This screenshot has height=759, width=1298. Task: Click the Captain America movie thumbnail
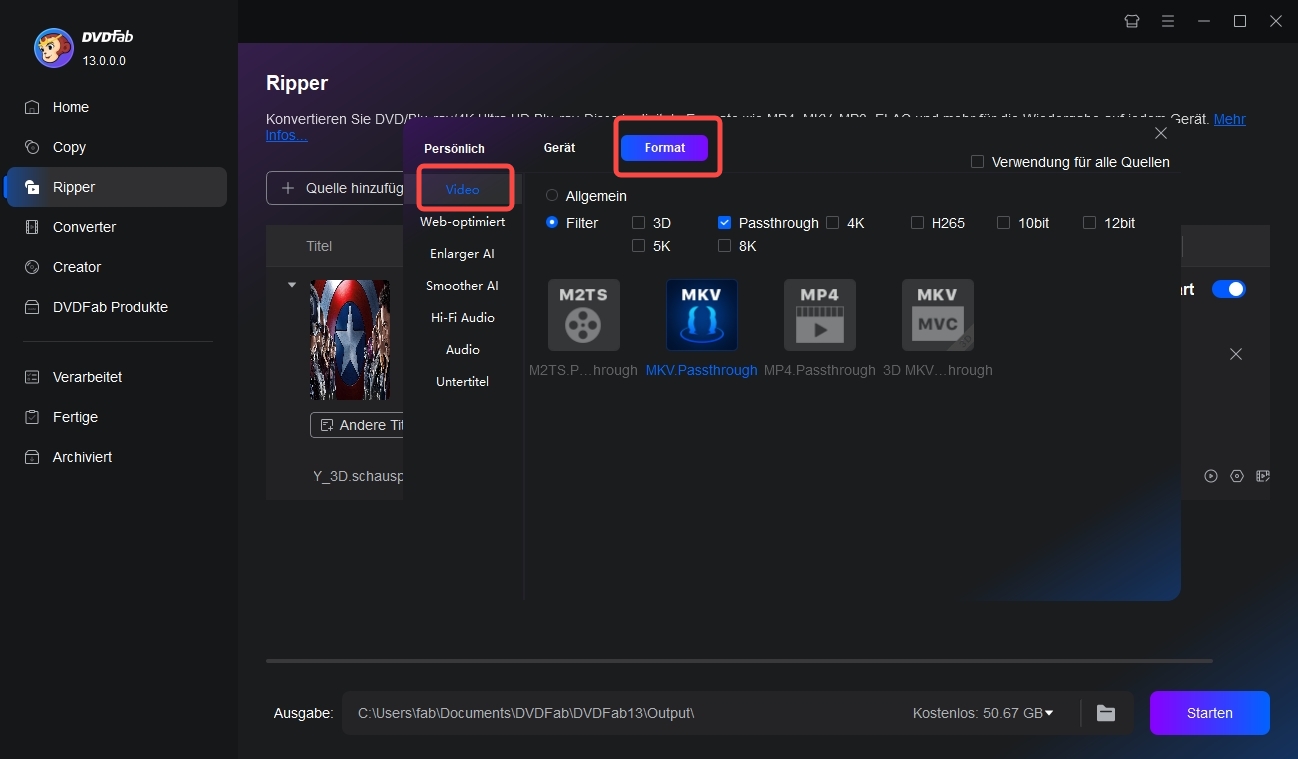[350, 340]
